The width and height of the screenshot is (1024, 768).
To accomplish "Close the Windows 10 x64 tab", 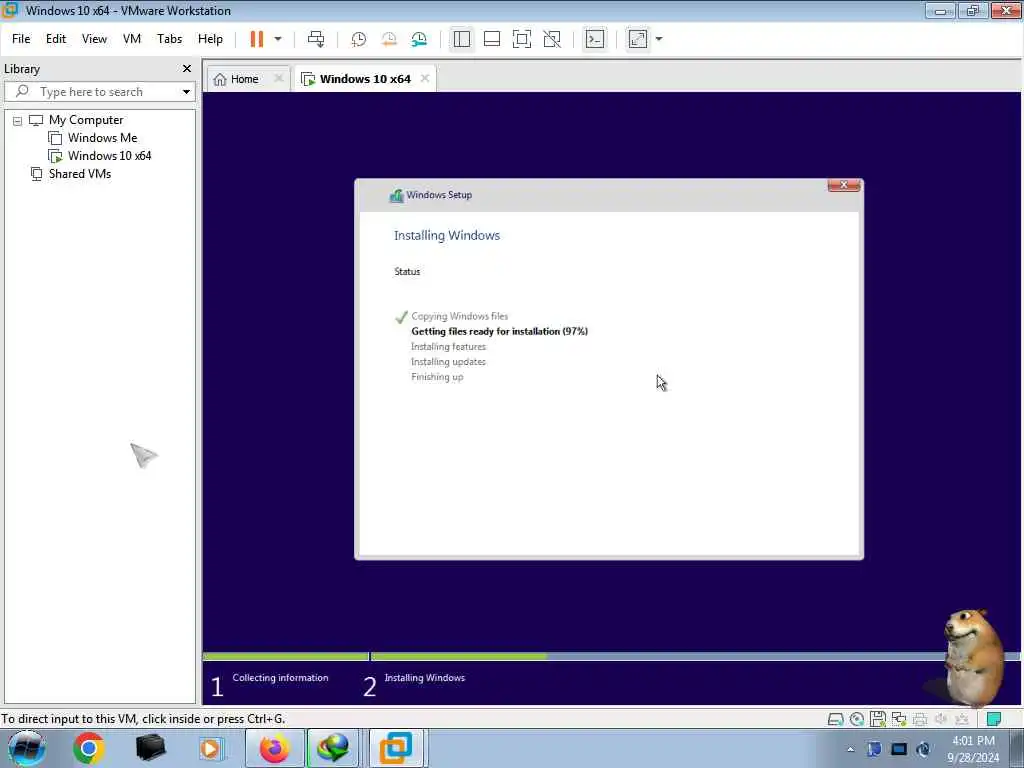I will (x=425, y=78).
